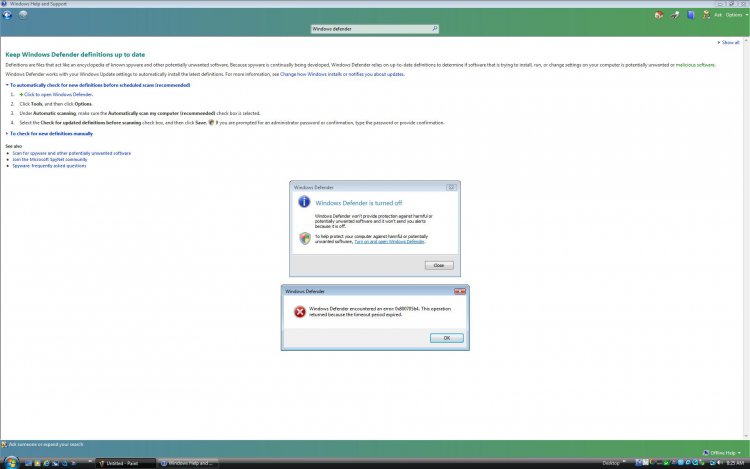750x469 pixels.
Task: Click the heading 'Keep Windows Defender definitions up to date'
Action: click(x=75, y=55)
